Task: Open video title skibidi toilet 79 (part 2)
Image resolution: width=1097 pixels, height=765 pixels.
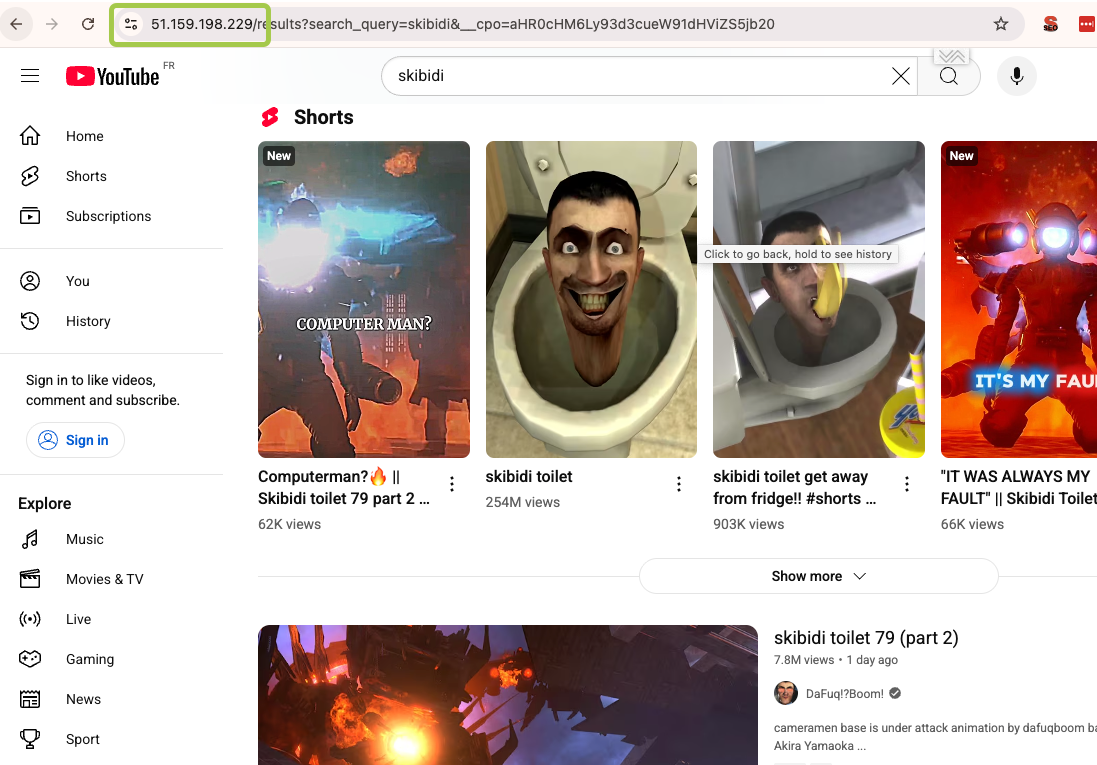Action: point(866,638)
